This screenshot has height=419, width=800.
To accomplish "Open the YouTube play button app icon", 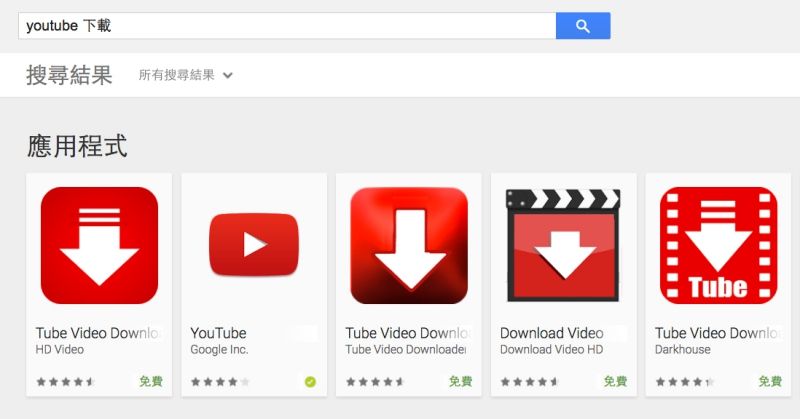I will point(254,245).
